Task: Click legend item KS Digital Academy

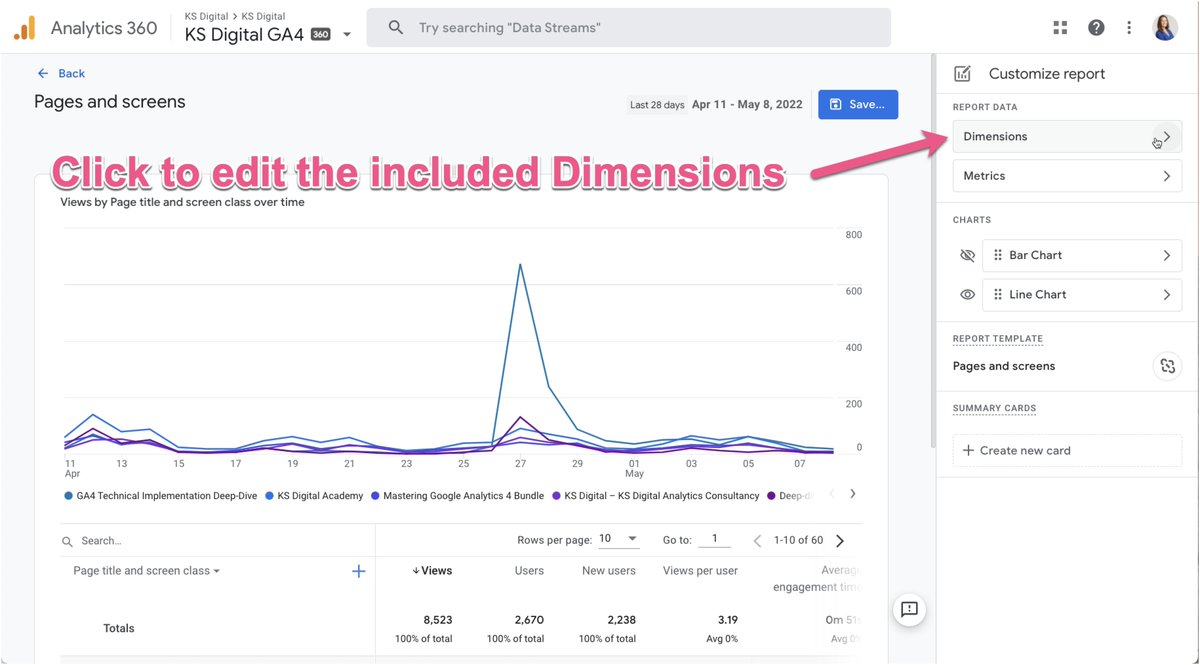Action: (x=314, y=496)
